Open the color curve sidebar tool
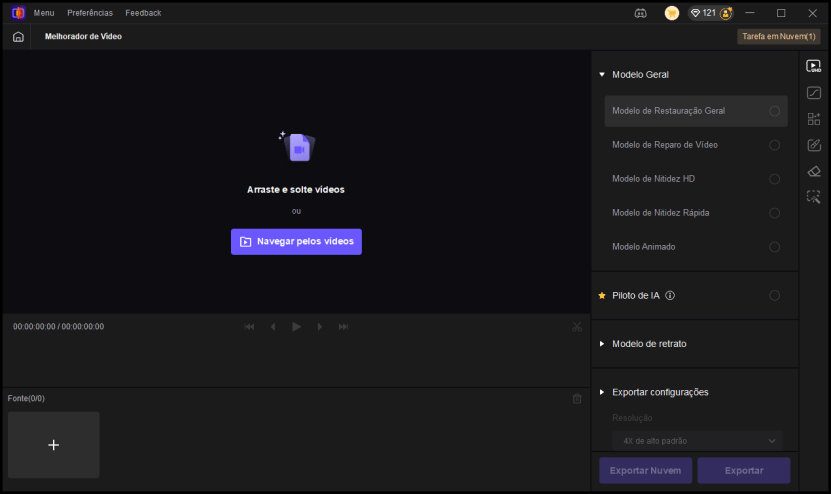 pyautogui.click(x=814, y=93)
